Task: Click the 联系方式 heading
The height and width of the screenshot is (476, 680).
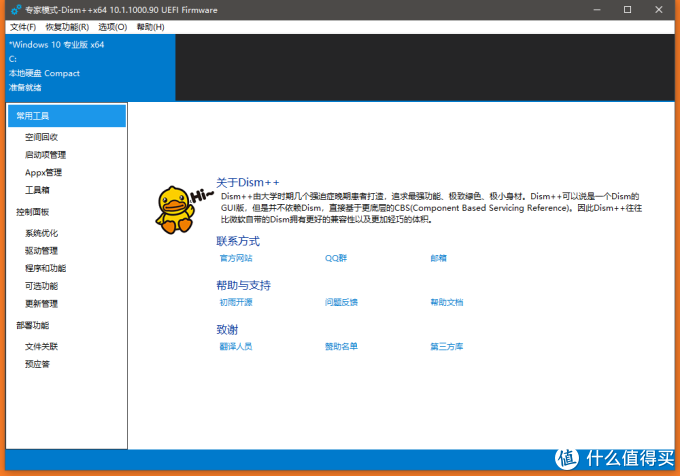Action: point(238,241)
